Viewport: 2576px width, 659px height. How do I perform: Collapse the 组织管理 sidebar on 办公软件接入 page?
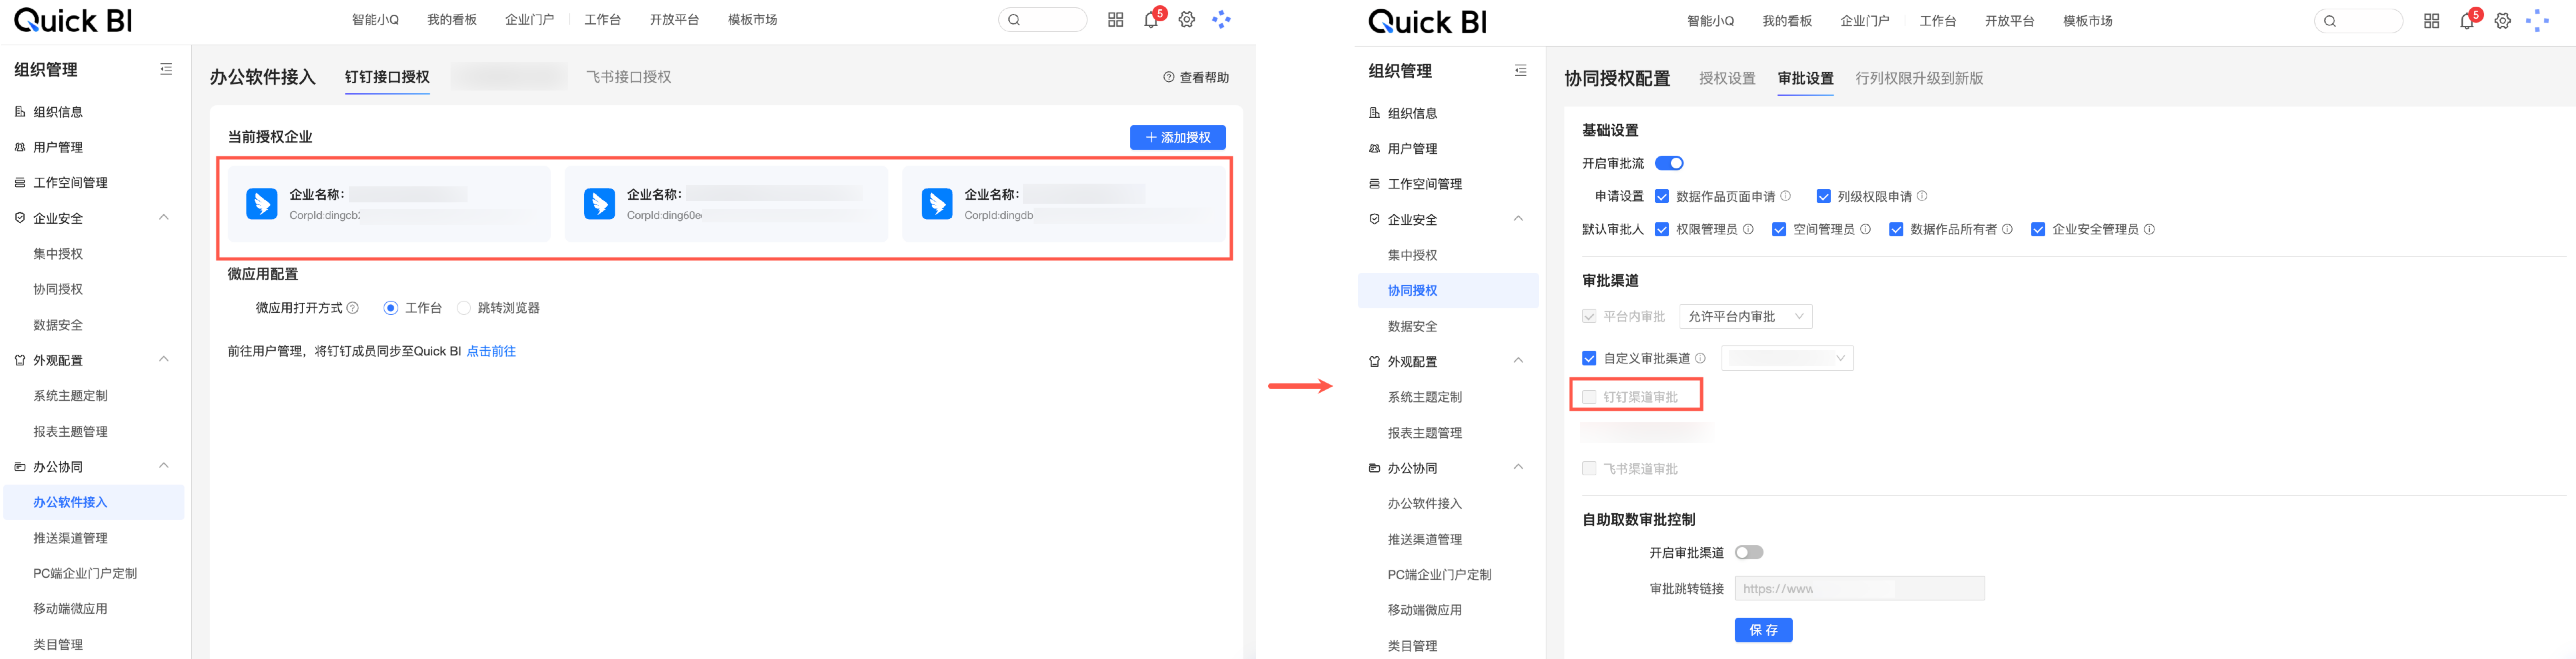pyautogui.click(x=166, y=69)
